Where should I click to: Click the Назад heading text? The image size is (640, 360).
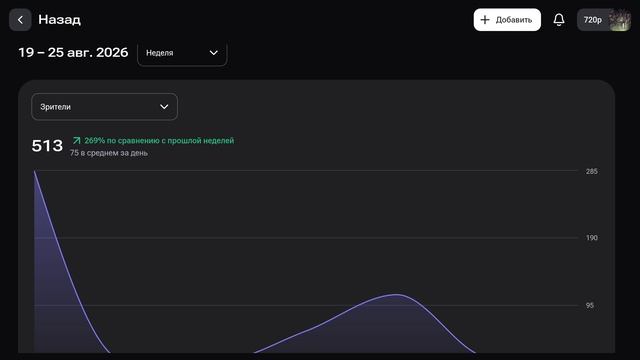[x=60, y=20]
